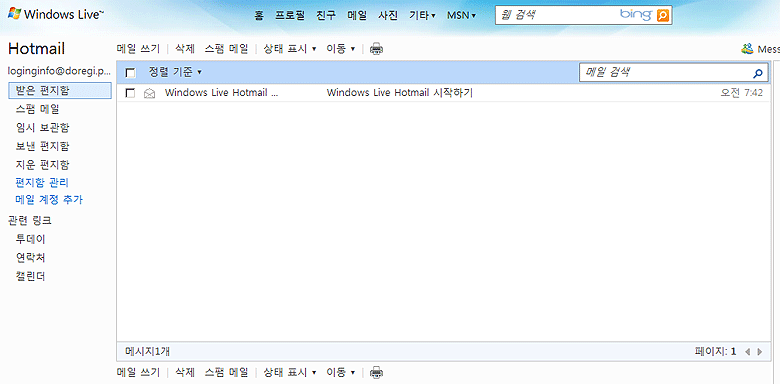Open message subject Windows Live Hotmail 시작하기
This screenshot has width=780, height=384.
point(399,93)
